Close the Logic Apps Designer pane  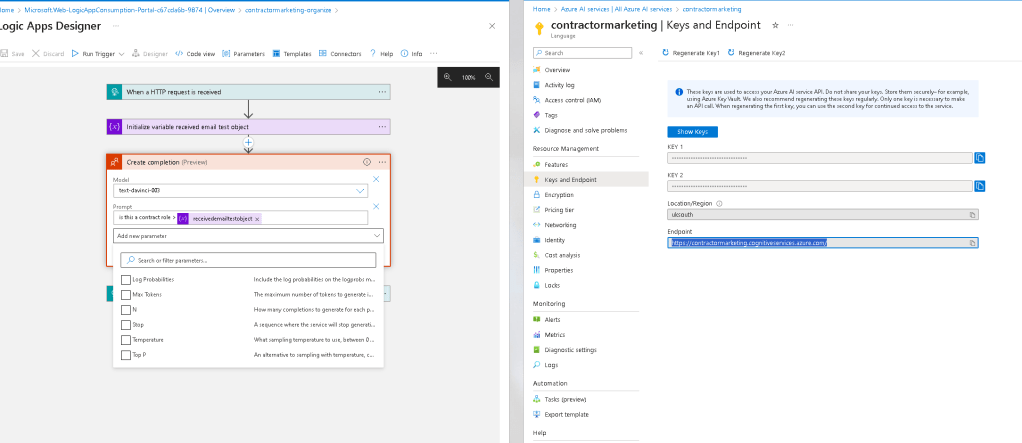[x=492, y=26]
